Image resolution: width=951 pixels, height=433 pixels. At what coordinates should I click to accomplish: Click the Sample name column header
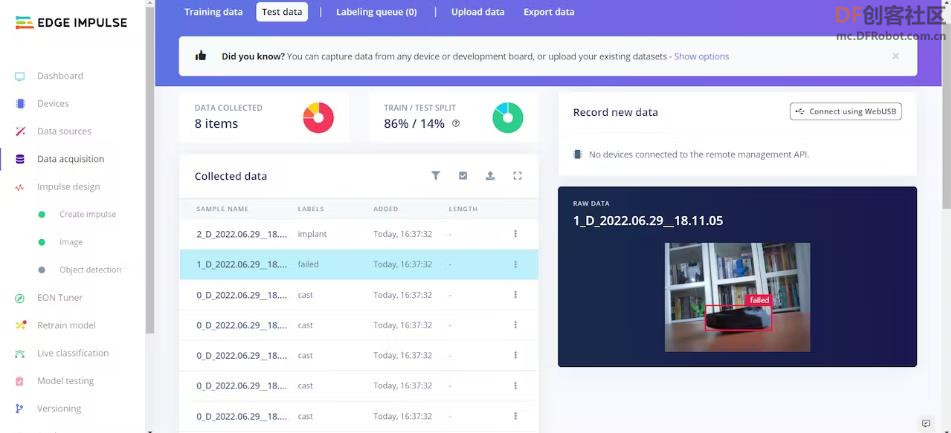(222, 209)
